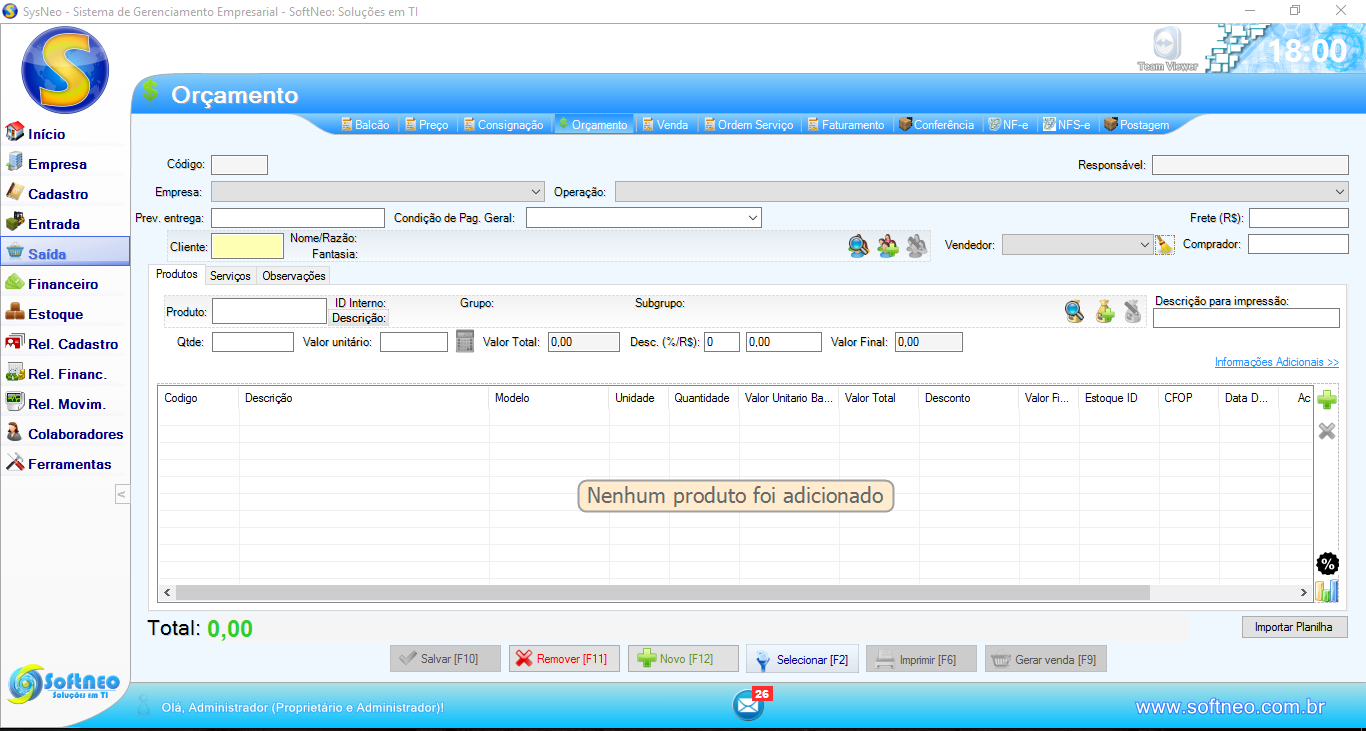Click the client search magnifier icon
Image resolution: width=1366 pixels, height=731 pixels.
[x=858, y=246]
